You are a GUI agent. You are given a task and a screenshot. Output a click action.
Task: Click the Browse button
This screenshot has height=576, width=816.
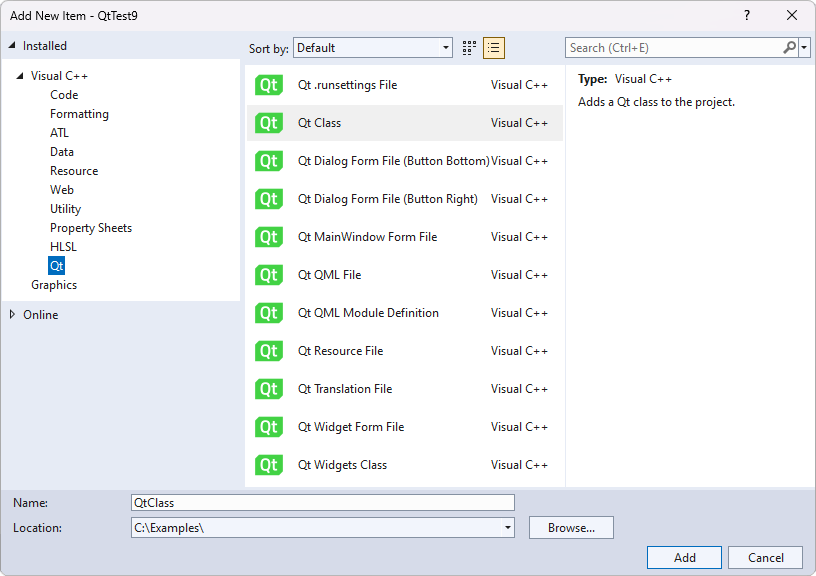[x=571, y=527]
